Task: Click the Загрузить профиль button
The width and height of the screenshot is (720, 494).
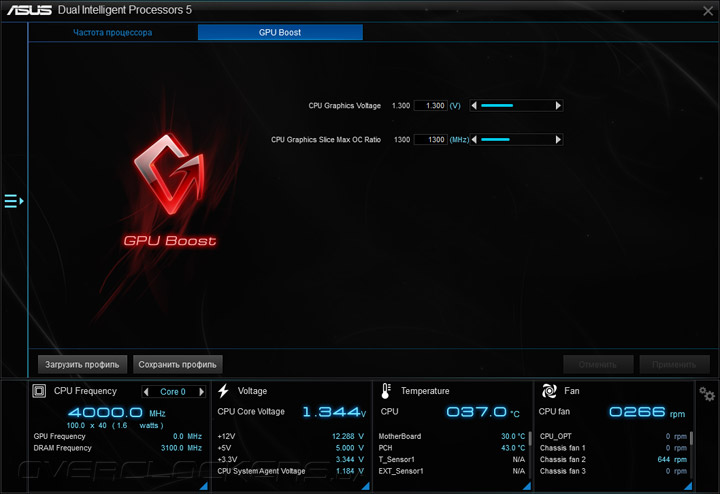Action: (x=82, y=365)
